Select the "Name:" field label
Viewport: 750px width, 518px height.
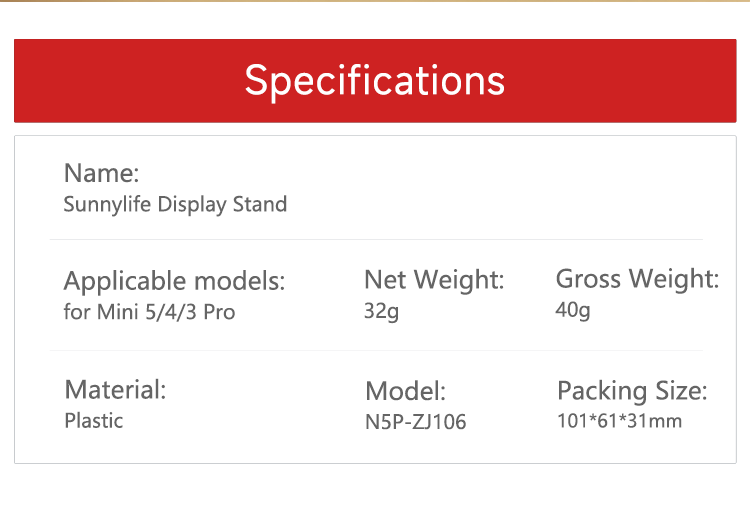[x=101, y=173]
